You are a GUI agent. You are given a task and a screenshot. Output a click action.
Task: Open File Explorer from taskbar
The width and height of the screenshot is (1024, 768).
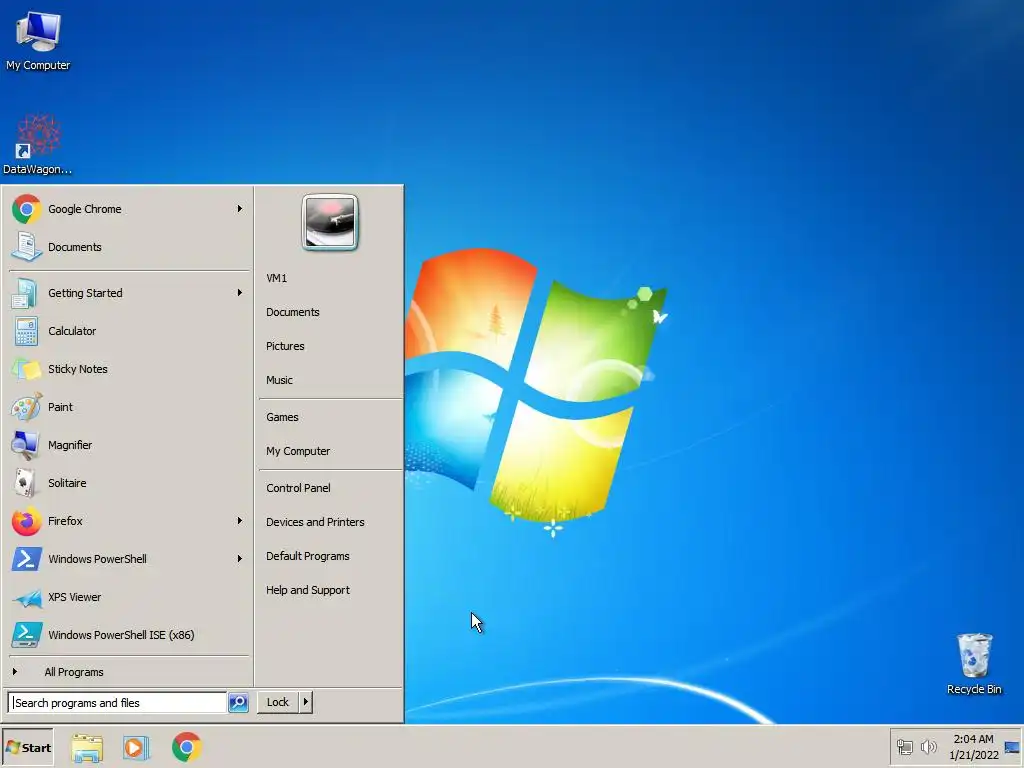(x=87, y=747)
